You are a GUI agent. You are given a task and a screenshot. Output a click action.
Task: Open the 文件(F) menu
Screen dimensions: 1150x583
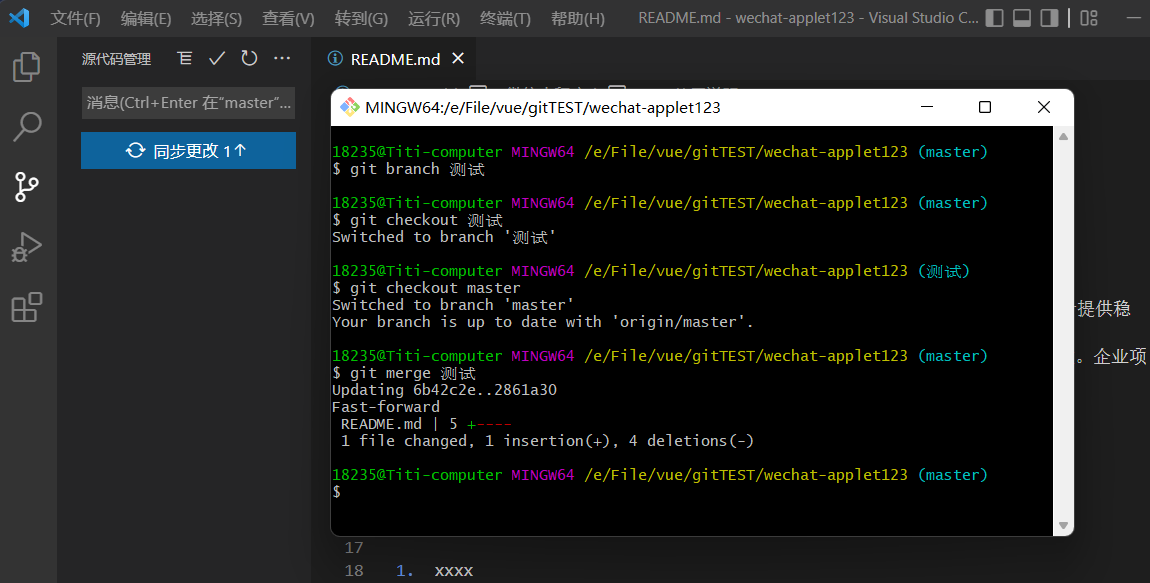click(76, 18)
